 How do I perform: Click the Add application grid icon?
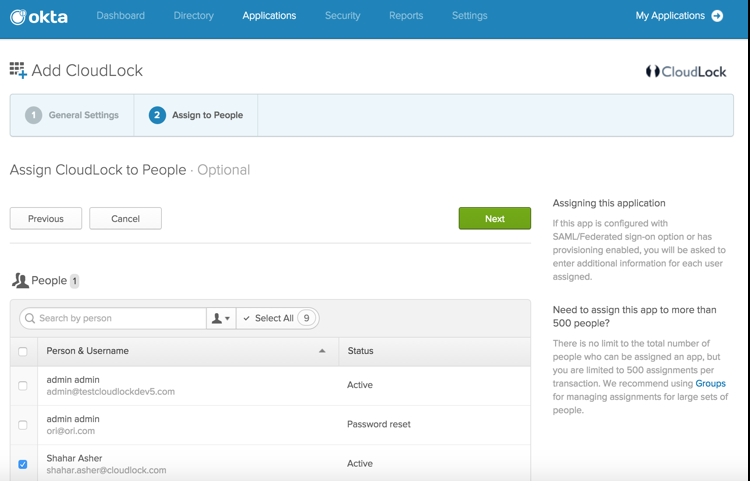(x=18, y=70)
